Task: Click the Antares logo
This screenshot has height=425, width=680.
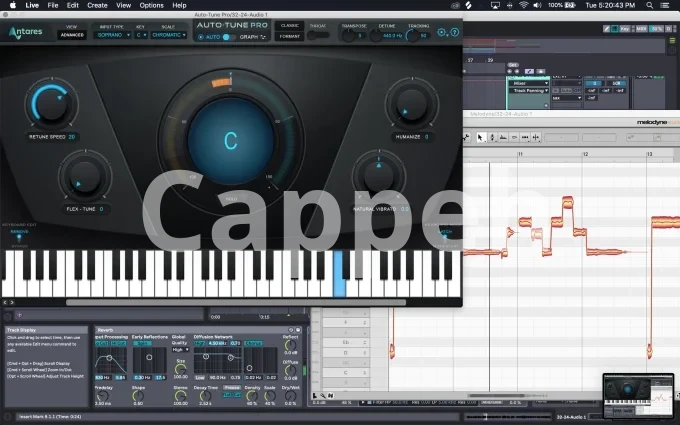Action: coord(27,32)
